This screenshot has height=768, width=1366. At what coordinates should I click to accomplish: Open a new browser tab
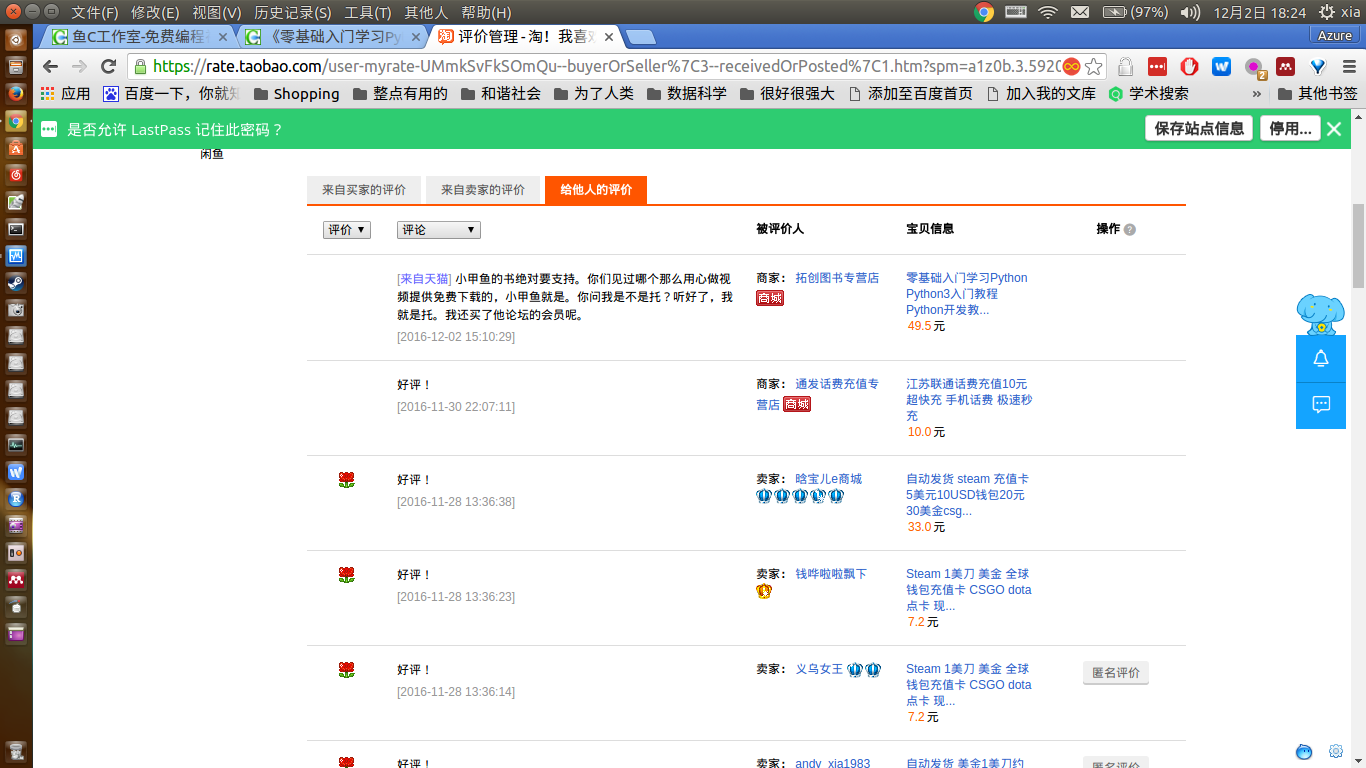click(x=640, y=37)
